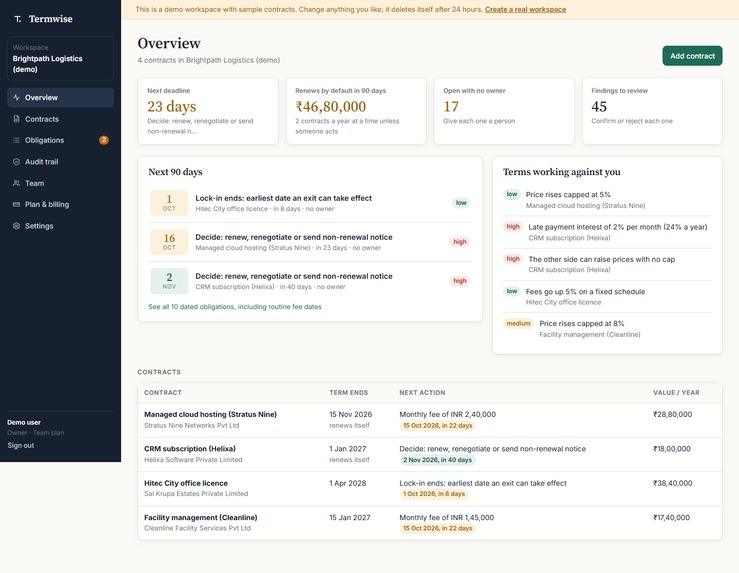Viewport: 739px width, 573px height.
Task: Click the medium tag on Cleanline term
Action: pos(518,324)
